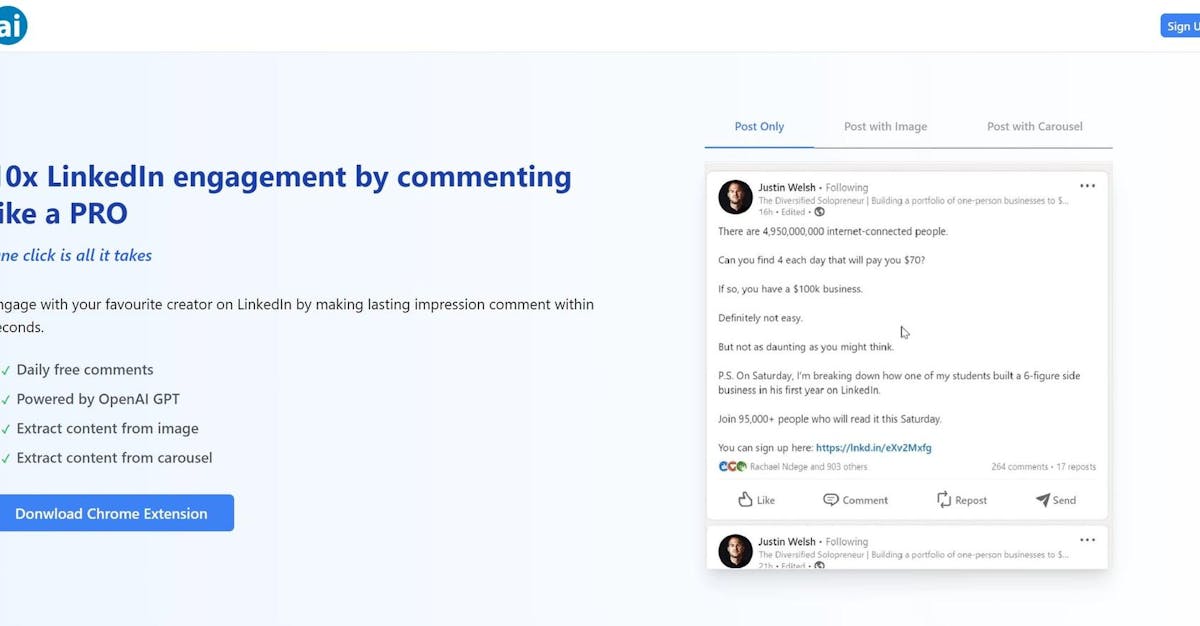Click the 'Extract content from image' text
Screen dimensions: 1200x626
108,428
